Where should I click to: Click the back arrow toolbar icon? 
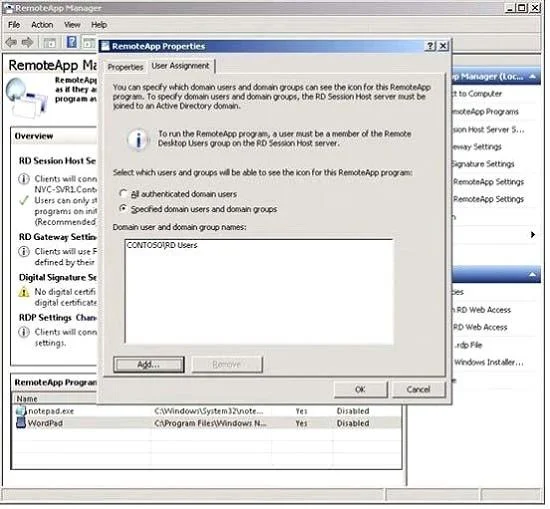point(11,42)
